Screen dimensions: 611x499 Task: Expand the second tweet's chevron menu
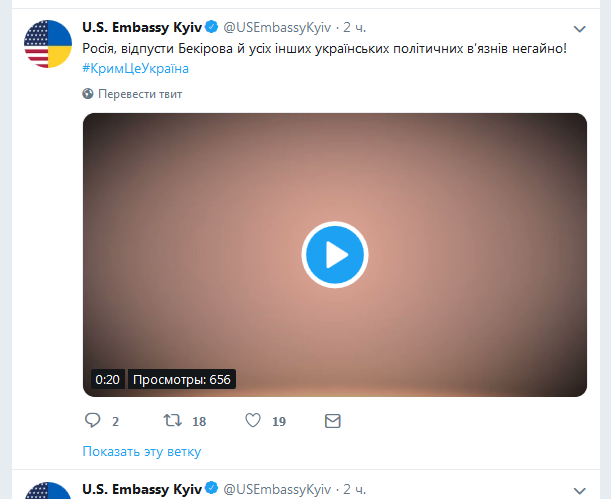coord(580,490)
